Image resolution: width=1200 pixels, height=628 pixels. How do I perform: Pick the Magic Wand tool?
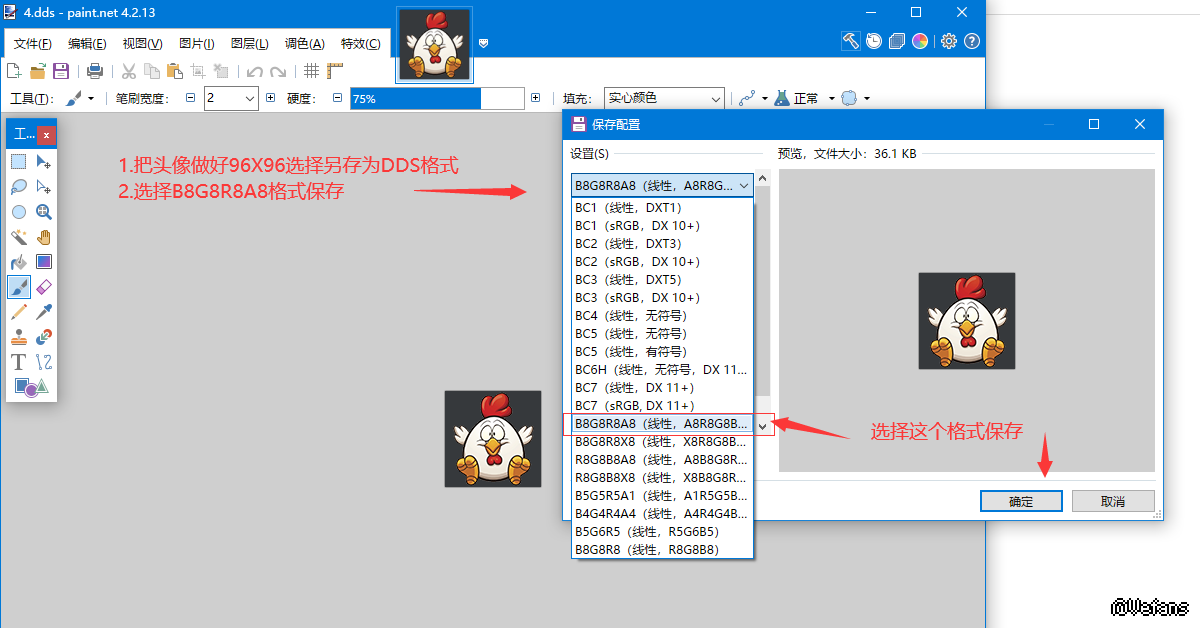point(19,237)
